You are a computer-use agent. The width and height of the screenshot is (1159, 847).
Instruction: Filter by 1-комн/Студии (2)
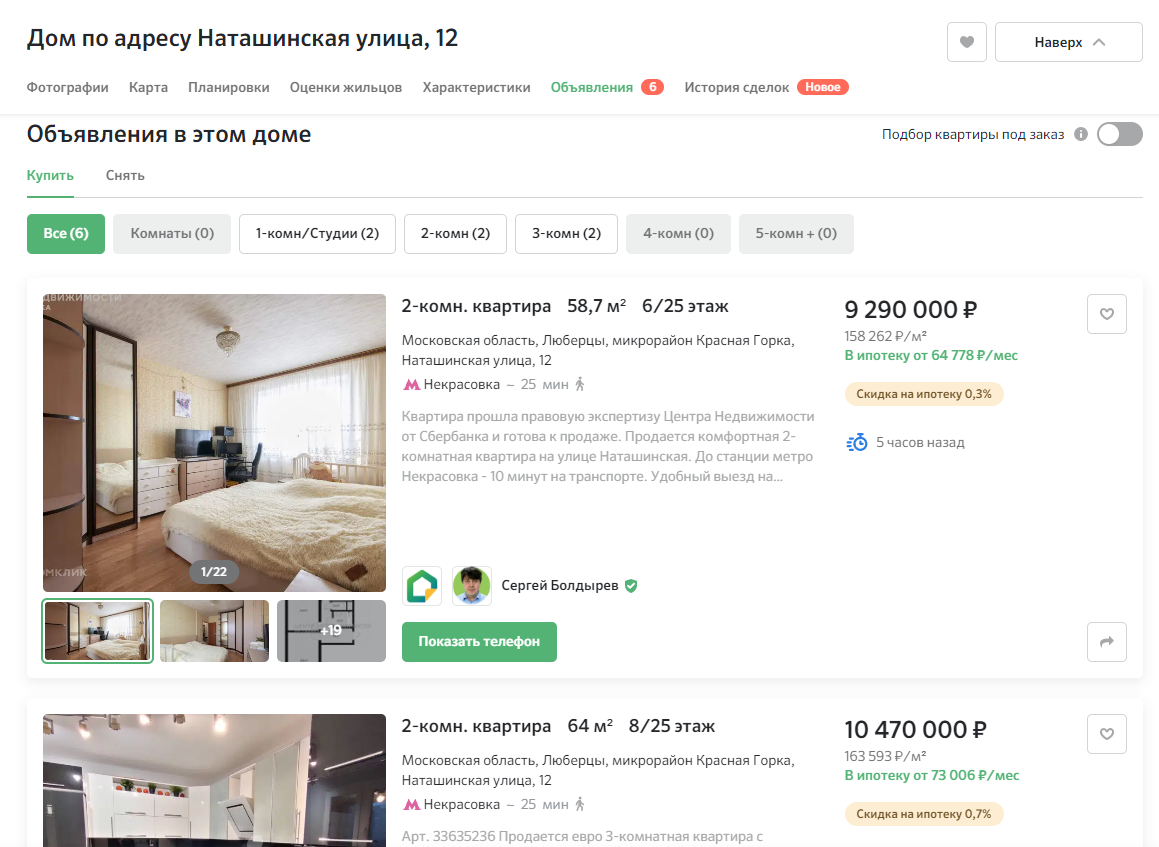point(317,234)
